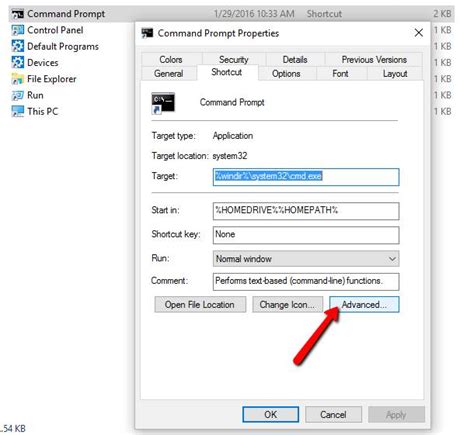Screen dimensions: 474x435
Task: Switch to the General tab
Action: pos(169,73)
